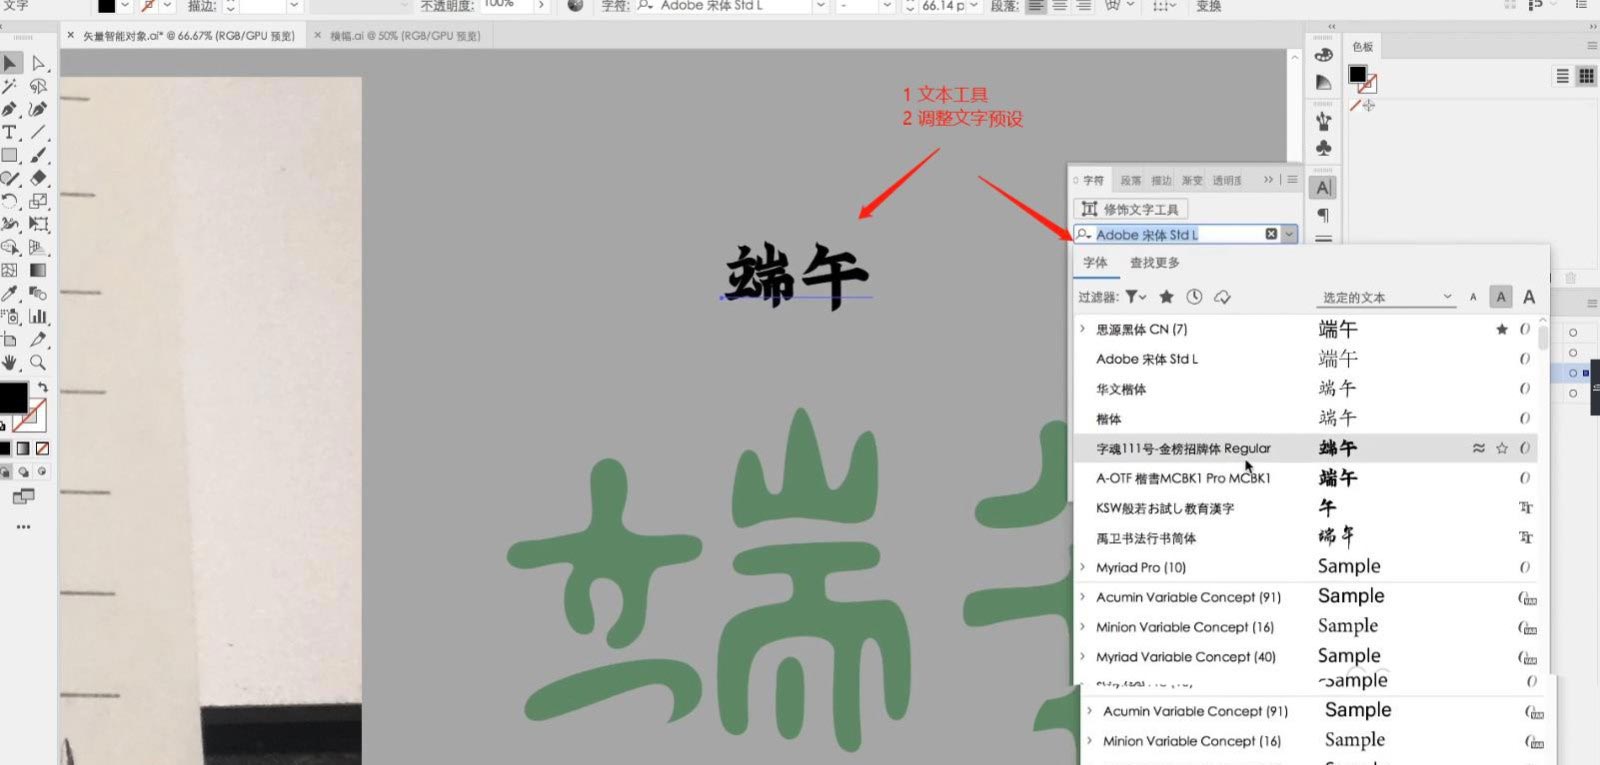Image resolution: width=1600 pixels, height=765 pixels.
Task: Open the font filter funnel dropdown
Action: (x=1136, y=297)
